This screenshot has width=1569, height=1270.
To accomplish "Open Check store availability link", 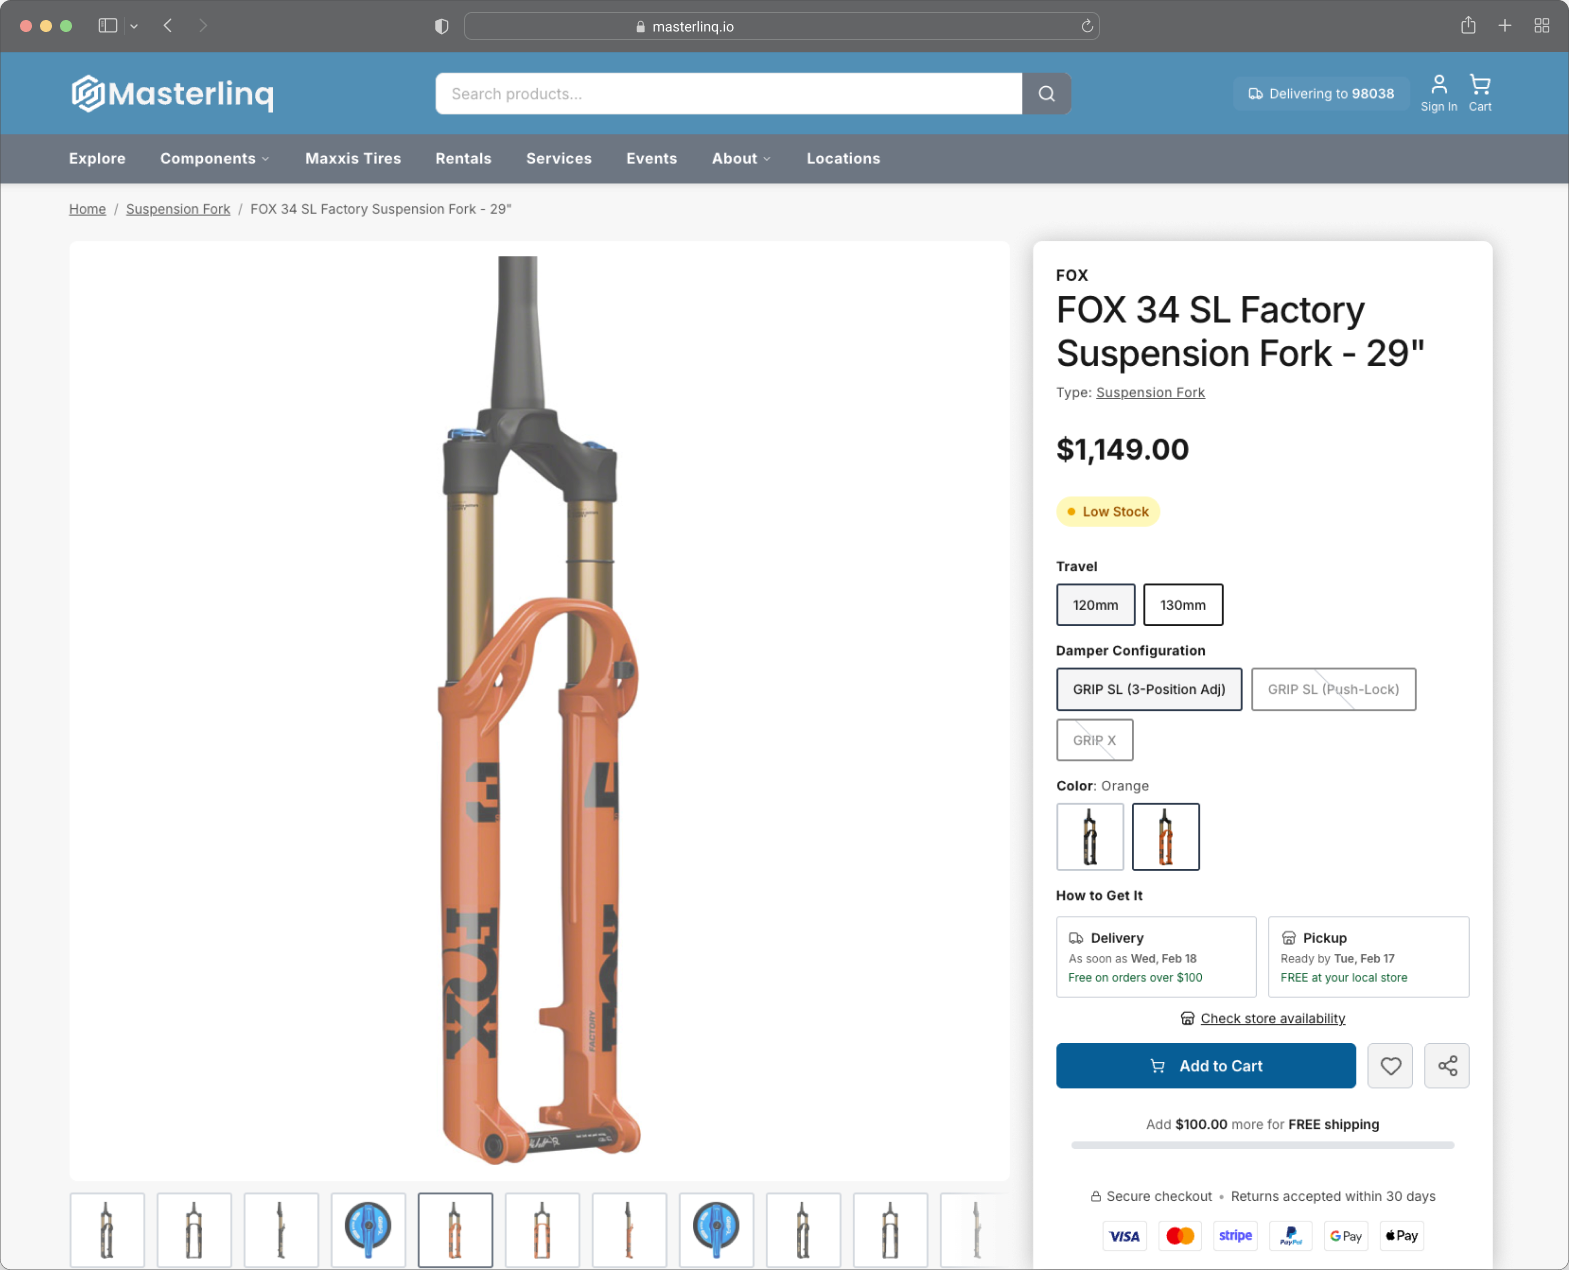I will [1272, 1019].
